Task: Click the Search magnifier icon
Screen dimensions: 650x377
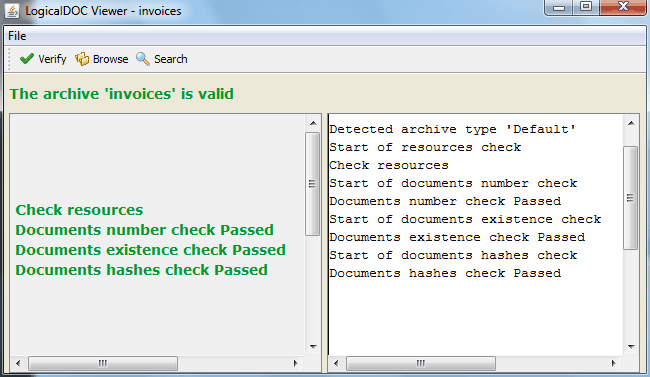Action: coord(143,59)
